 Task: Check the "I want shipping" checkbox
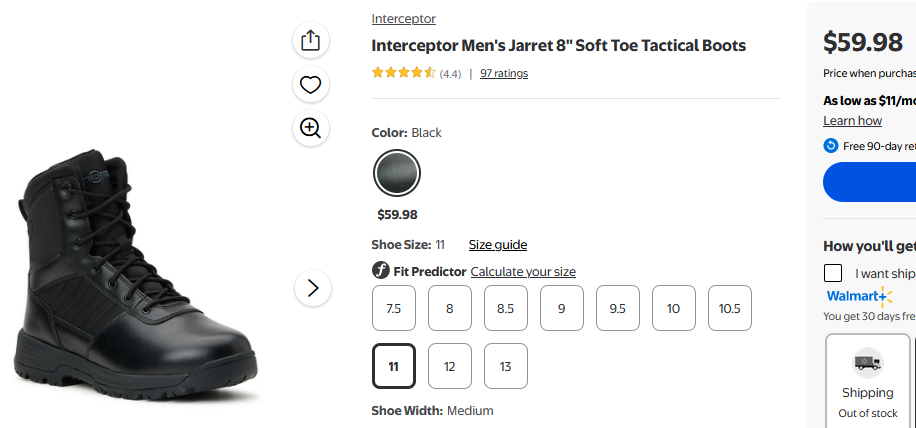[833, 273]
